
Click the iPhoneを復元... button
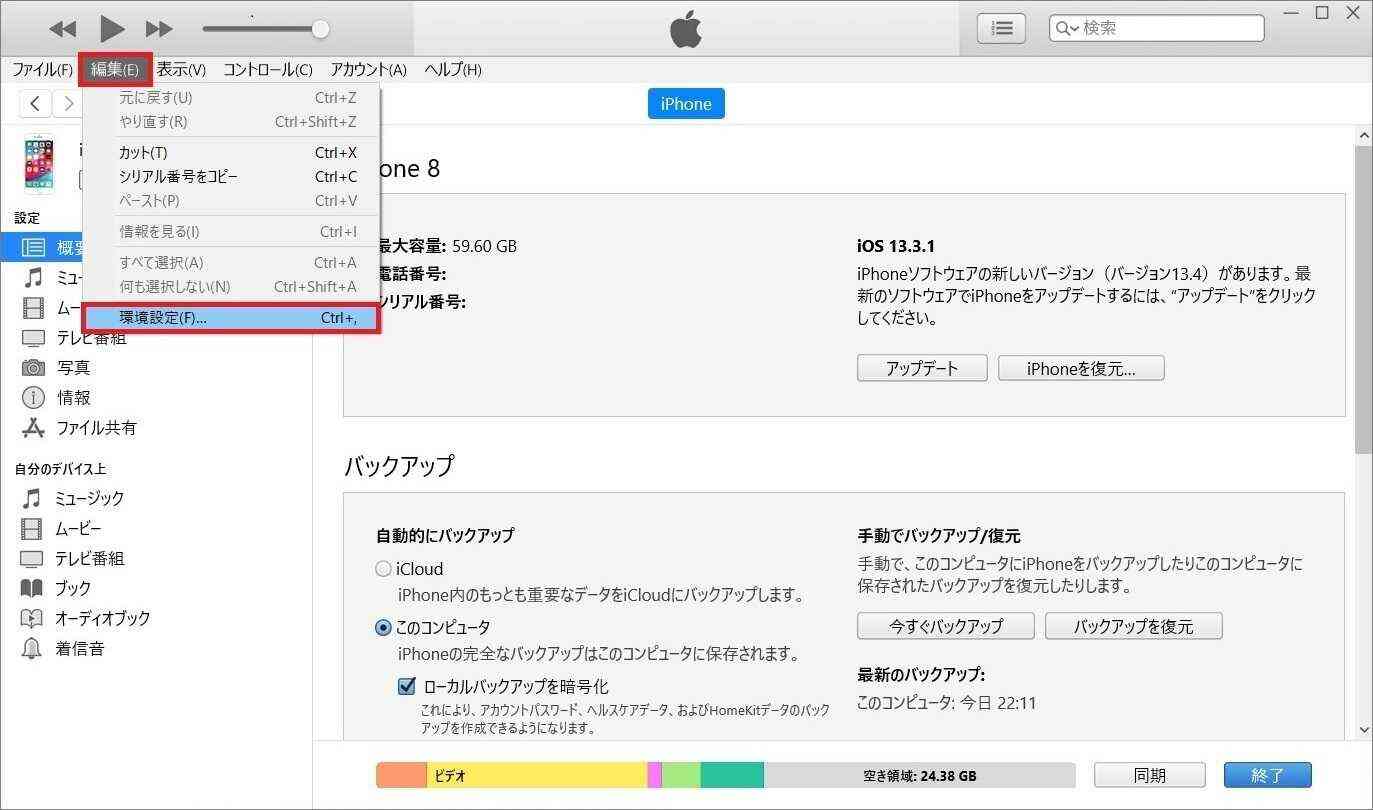[1081, 368]
